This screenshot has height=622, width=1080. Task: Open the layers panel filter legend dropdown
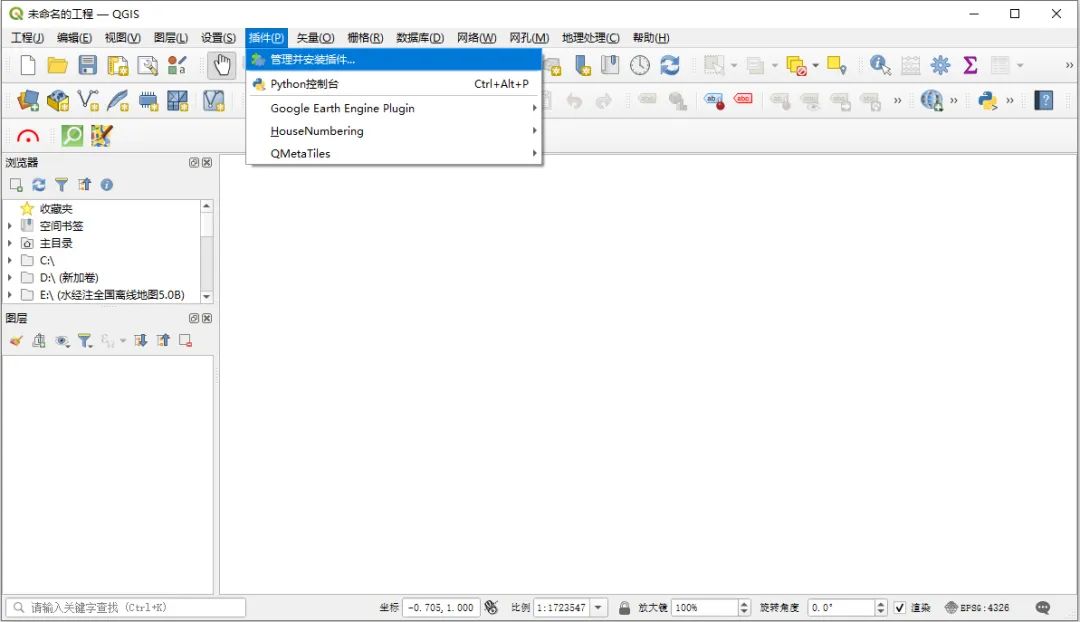(85, 341)
